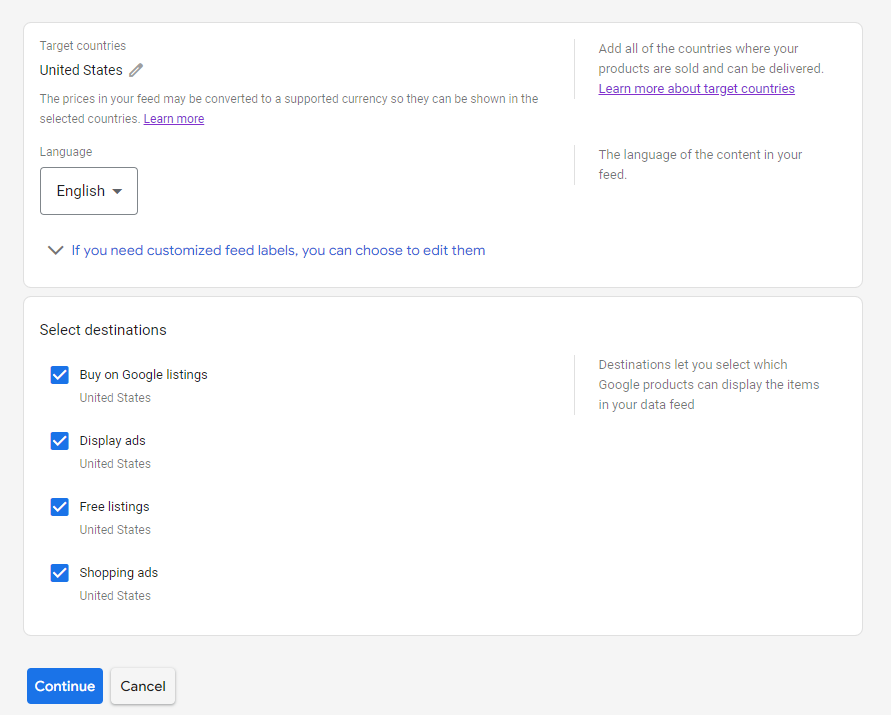This screenshot has height=715, width=891.
Task: Open the Learn more link about currency conversion
Action: click(x=173, y=119)
